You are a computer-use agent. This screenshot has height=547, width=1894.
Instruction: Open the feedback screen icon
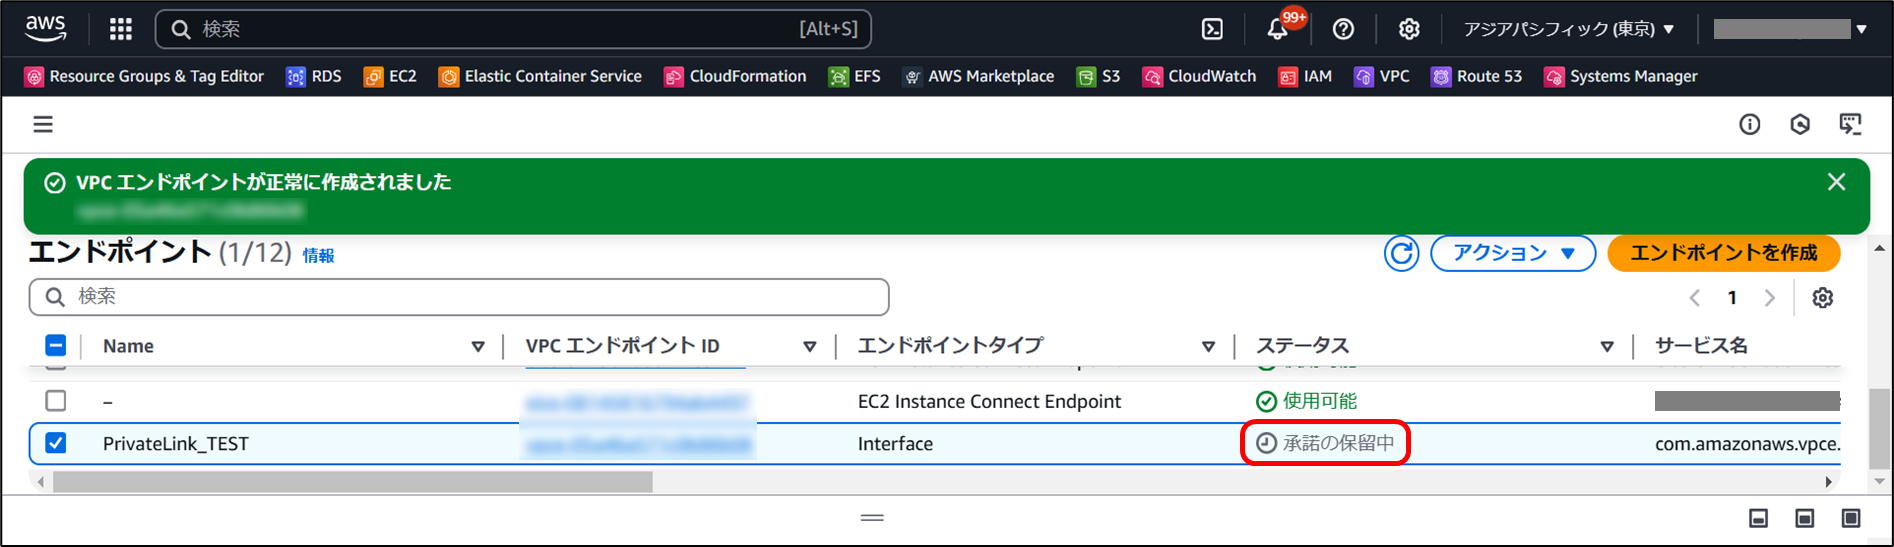1851,124
